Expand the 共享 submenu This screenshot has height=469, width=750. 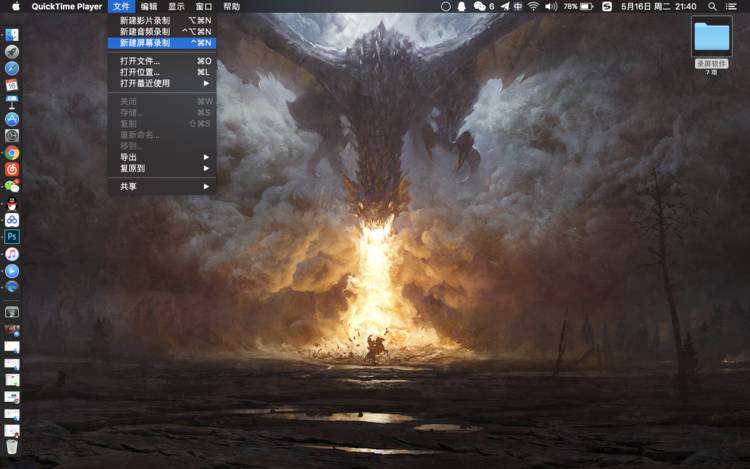162,186
